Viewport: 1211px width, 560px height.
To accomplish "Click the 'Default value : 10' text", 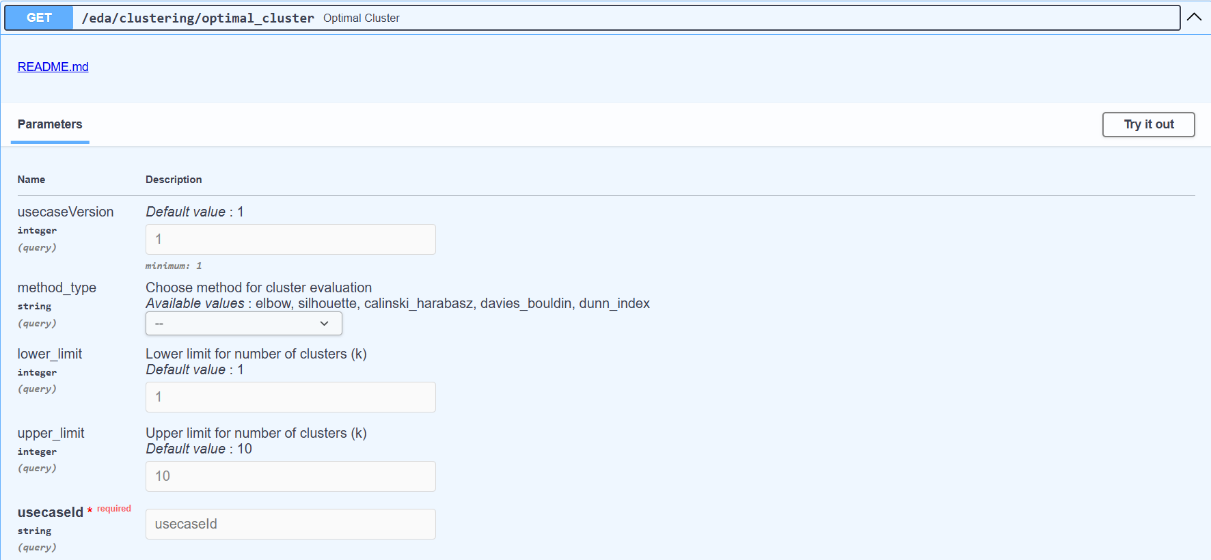I will point(199,449).
